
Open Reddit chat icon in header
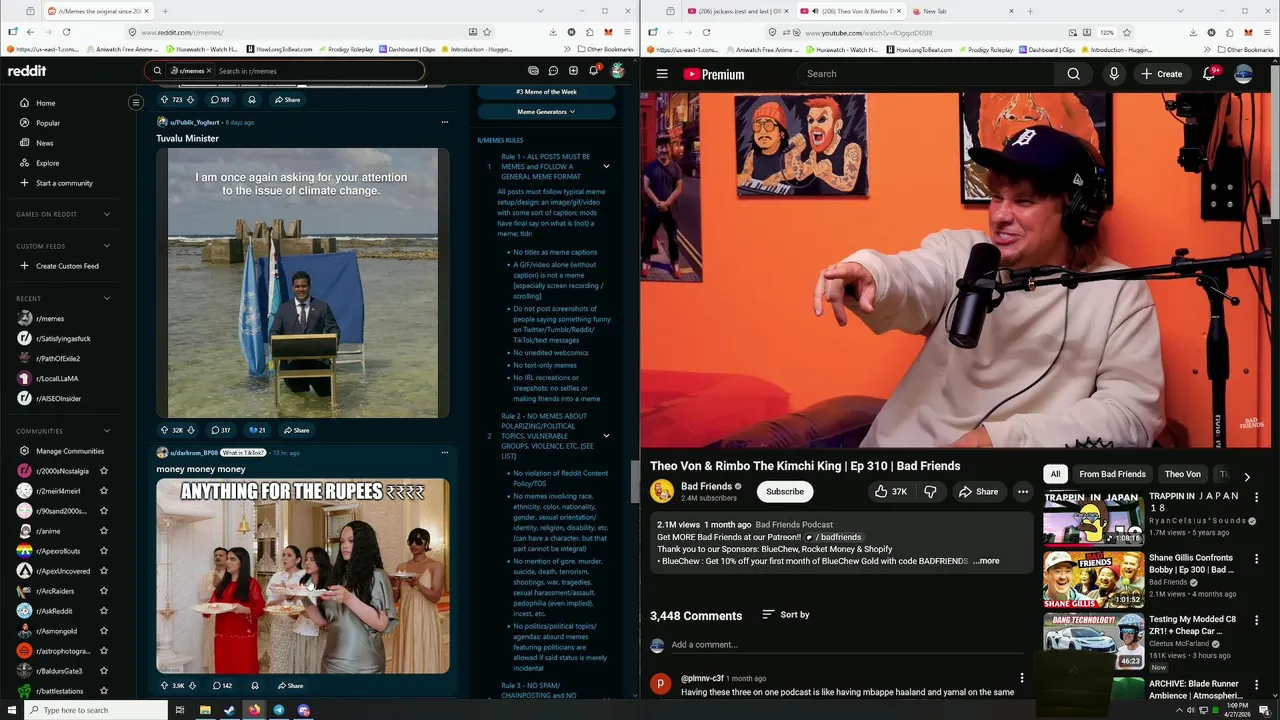(x=553, y=71)
